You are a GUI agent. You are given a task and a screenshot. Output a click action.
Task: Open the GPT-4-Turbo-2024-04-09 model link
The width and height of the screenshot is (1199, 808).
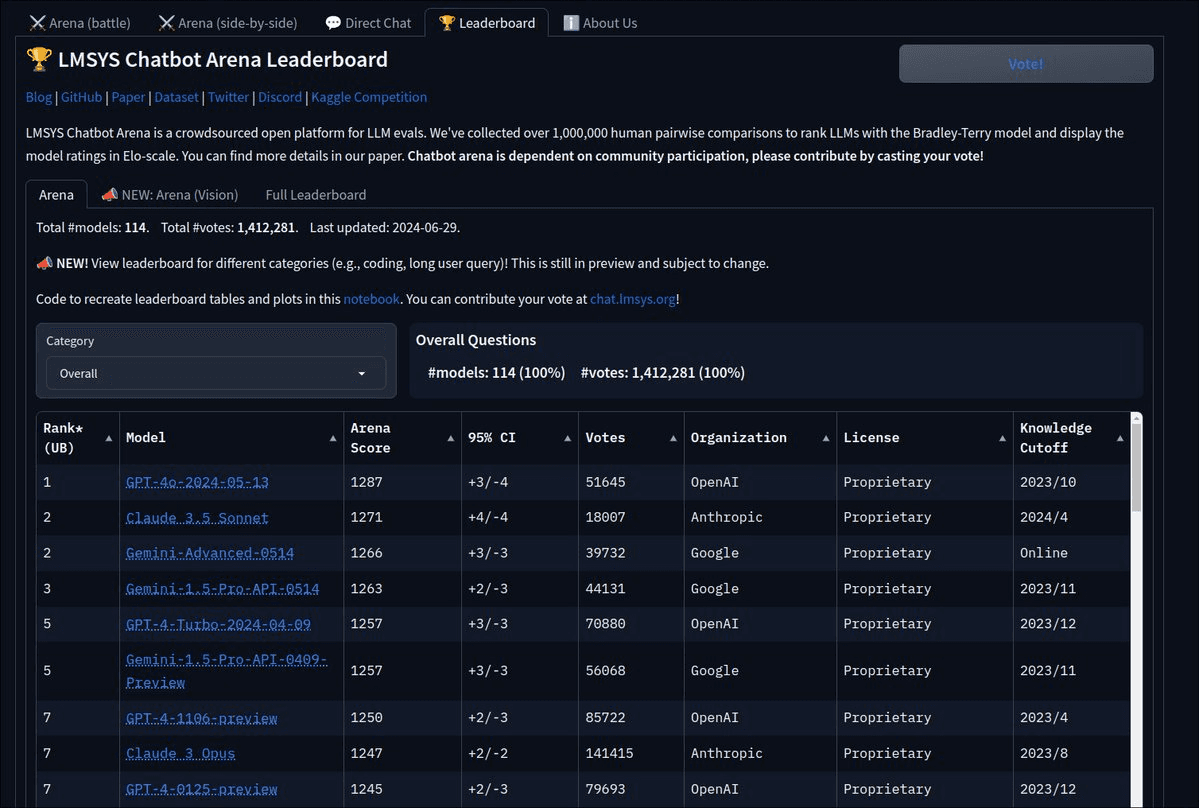(219, 624)
